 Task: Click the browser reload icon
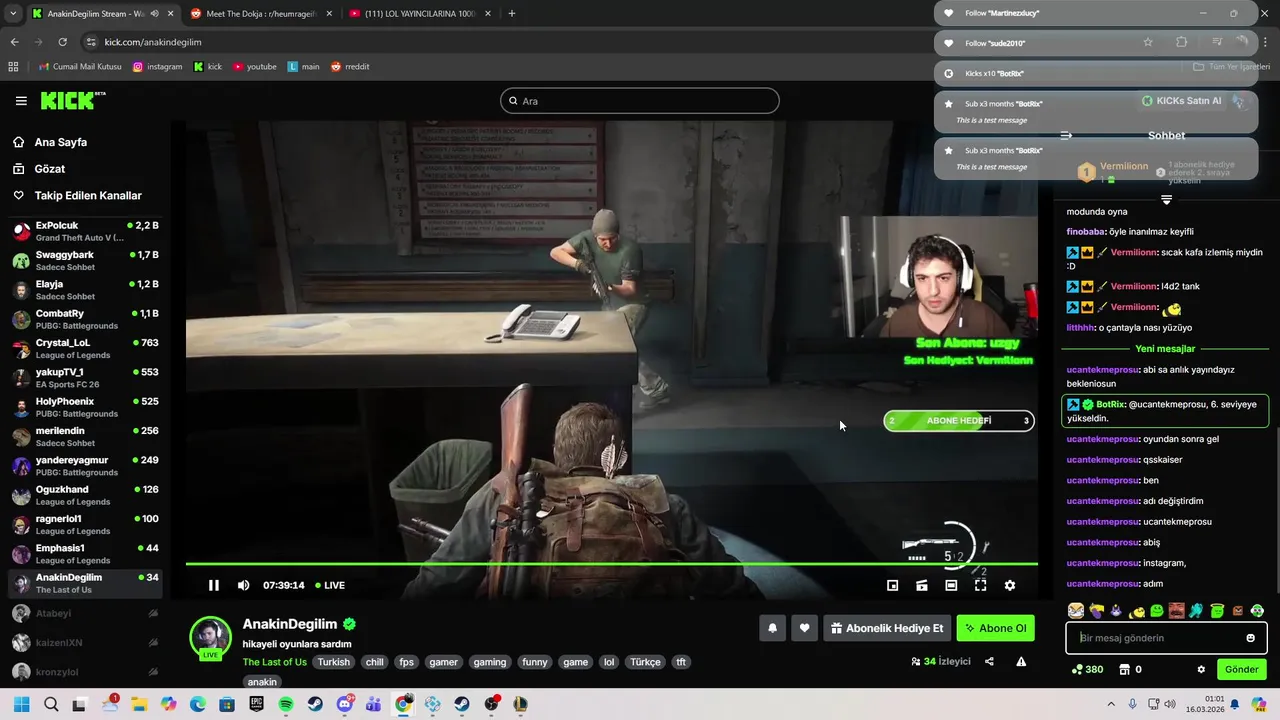click(62, 42)
